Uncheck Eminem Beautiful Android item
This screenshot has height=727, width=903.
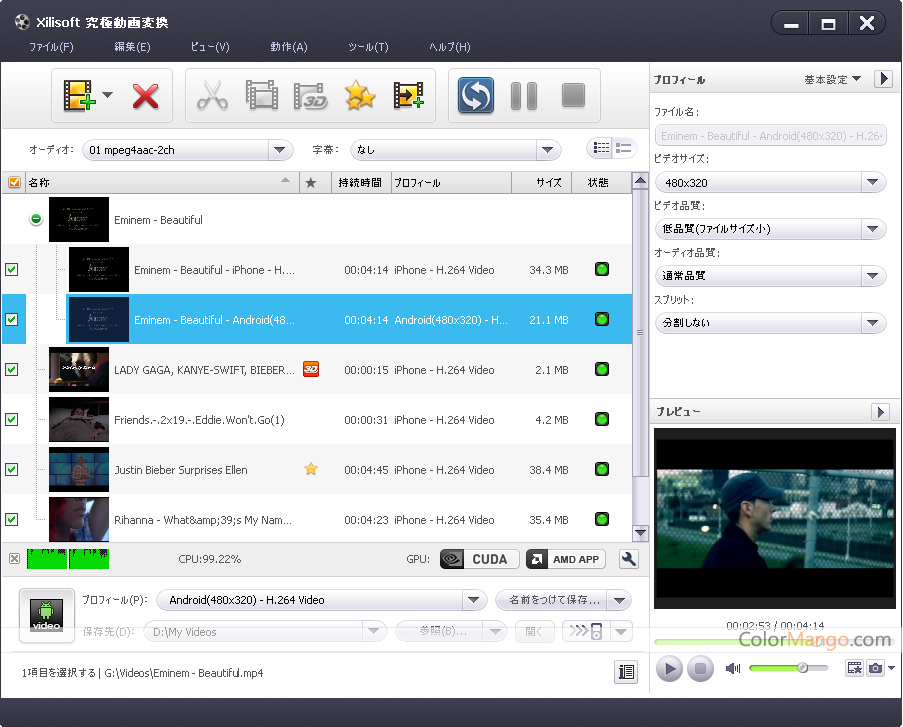point(12,319)
